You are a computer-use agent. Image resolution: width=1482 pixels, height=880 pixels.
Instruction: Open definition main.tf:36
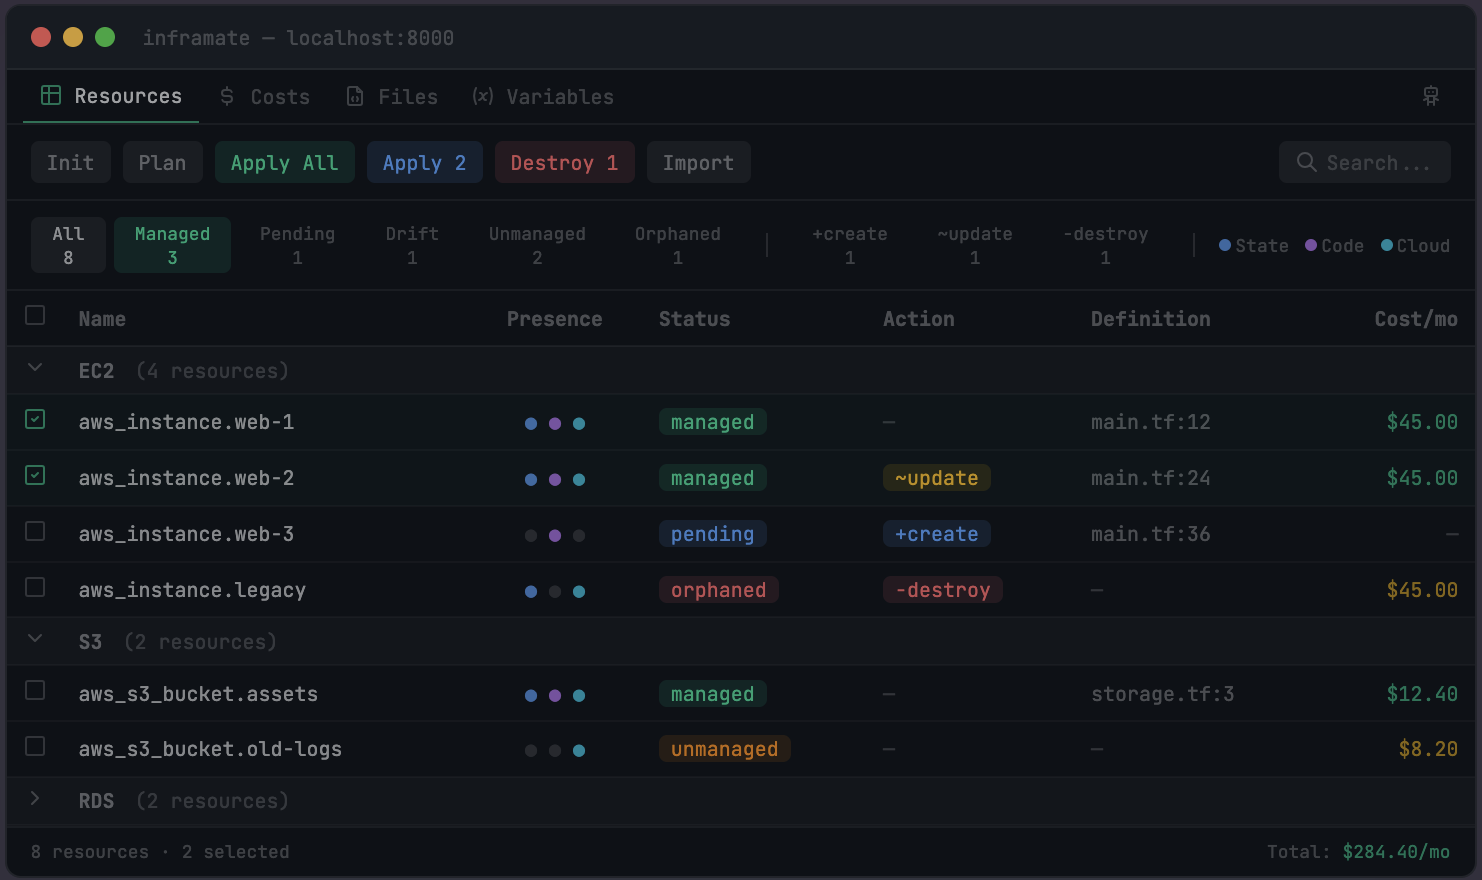coord(1151,534)
